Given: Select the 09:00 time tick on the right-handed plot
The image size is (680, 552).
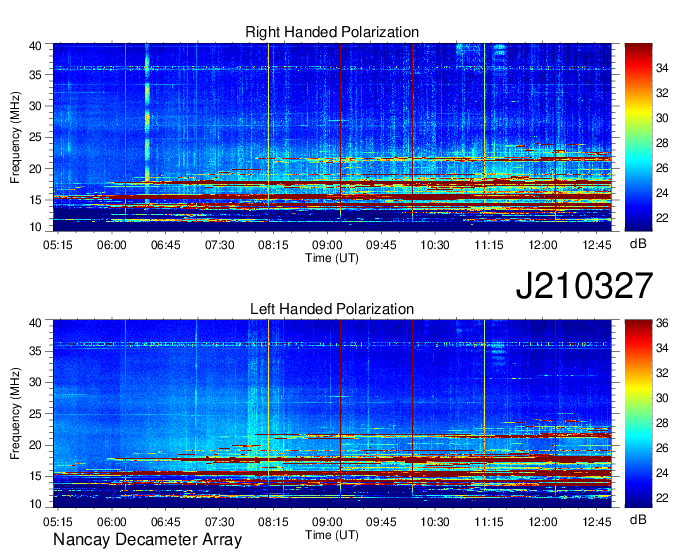Looking at the screenshot, I should pyautogui.click(x=327, y=245).
